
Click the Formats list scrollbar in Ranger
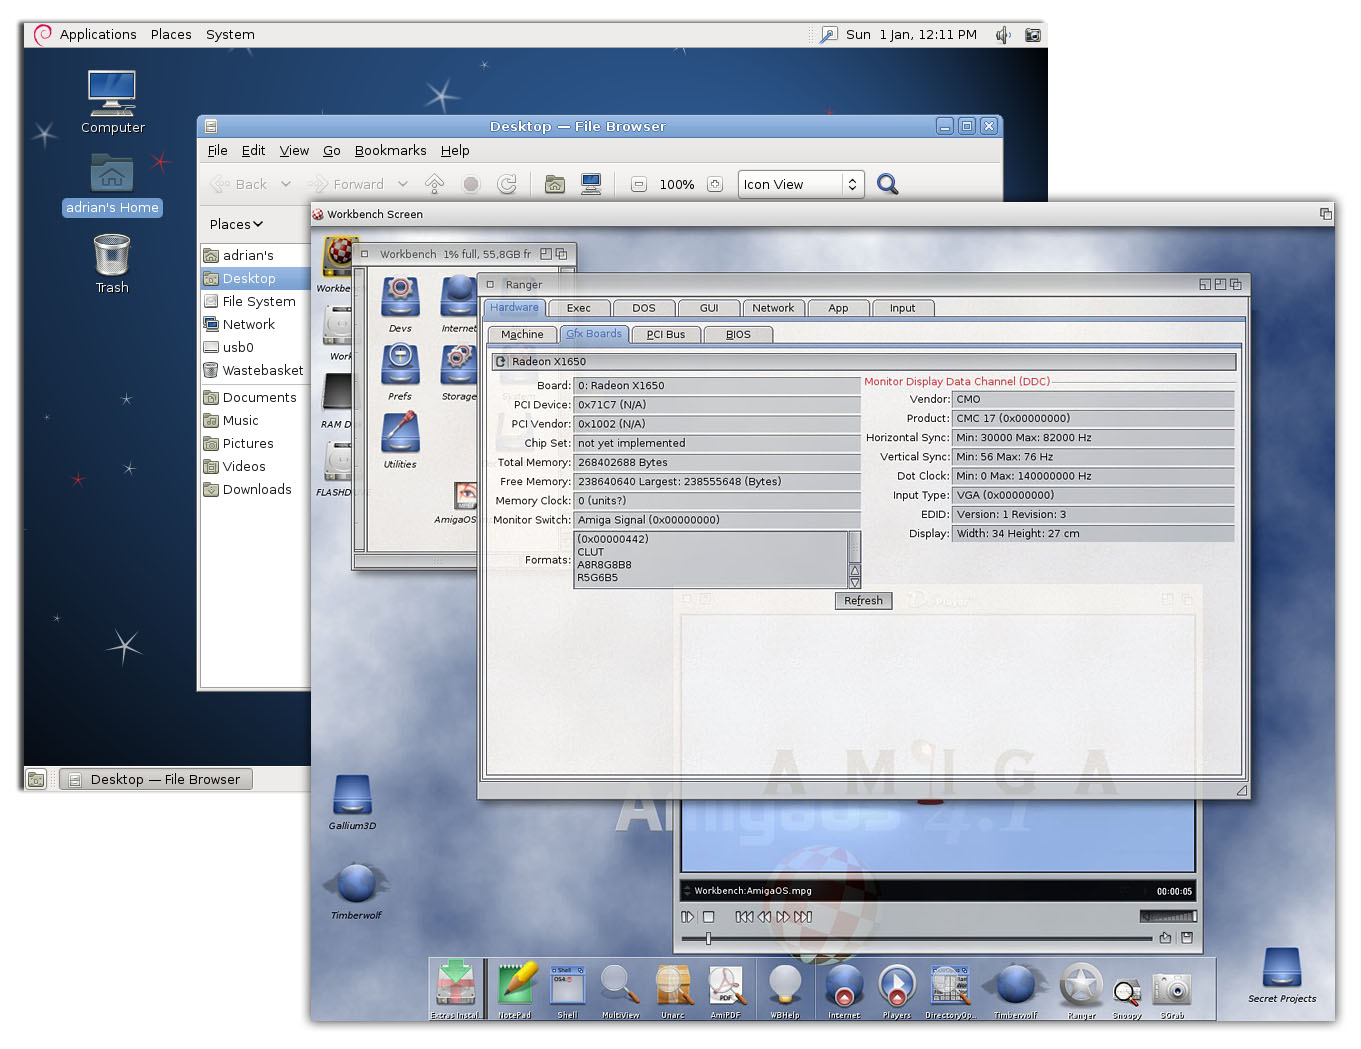(x=854, y=559)
